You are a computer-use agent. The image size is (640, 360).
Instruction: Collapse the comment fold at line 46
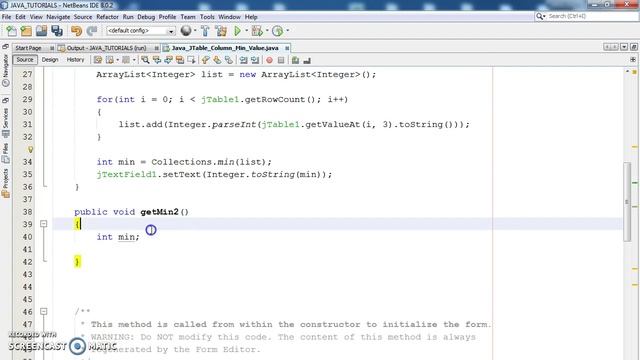point(44,311)
